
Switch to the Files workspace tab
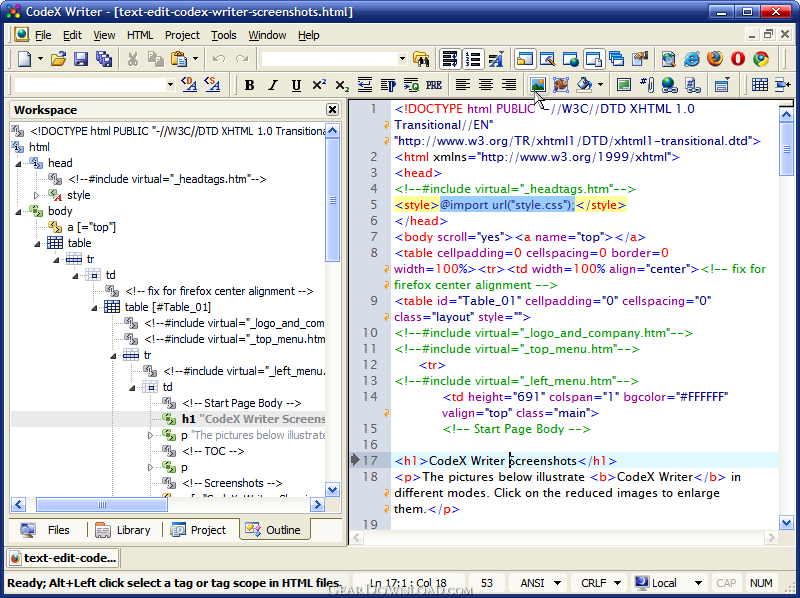[x=46, y=530]
